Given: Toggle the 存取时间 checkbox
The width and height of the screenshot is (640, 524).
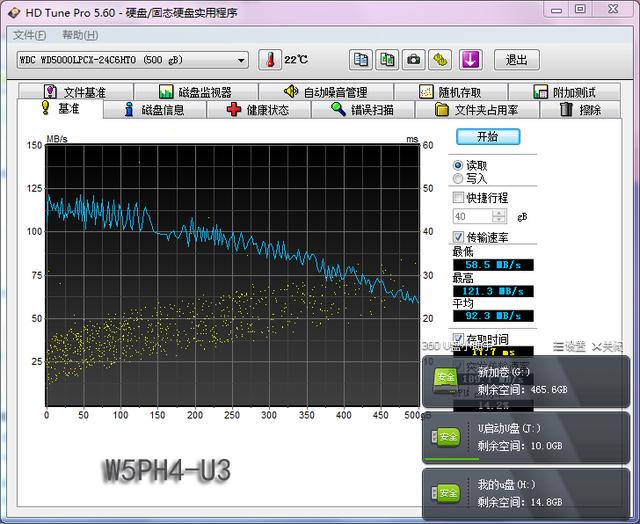Looking at the screenshot, I should pos(458,338).
